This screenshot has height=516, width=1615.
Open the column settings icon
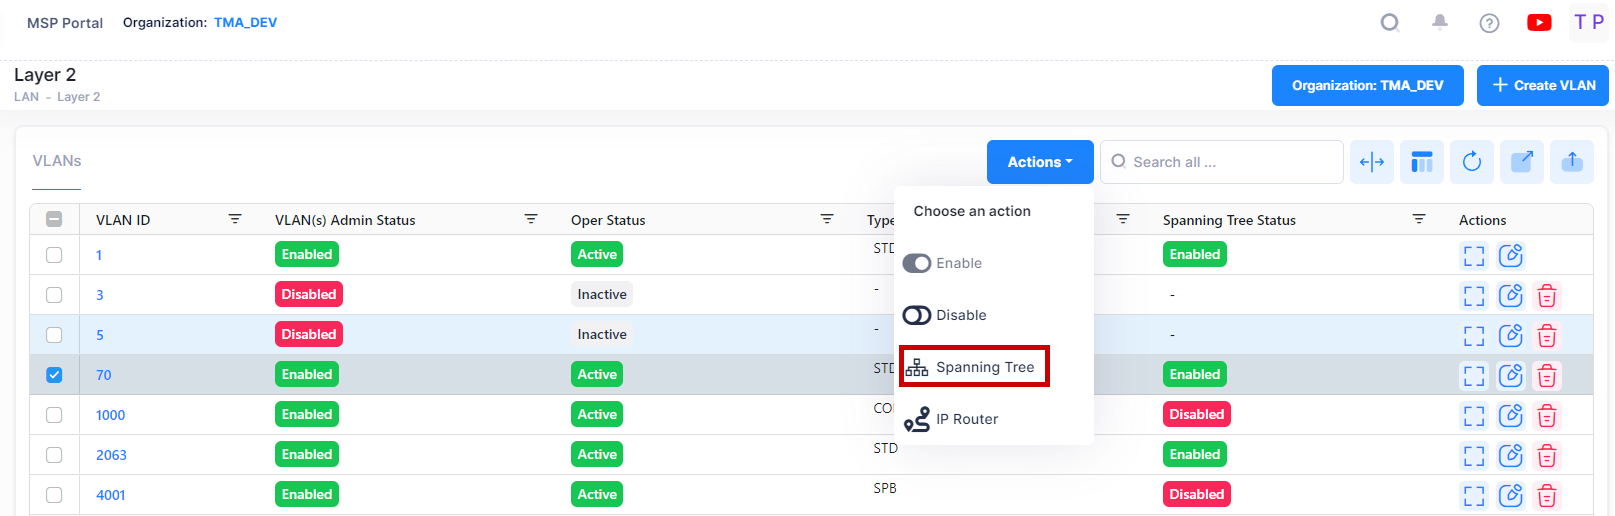click(x=1422, y=162)
